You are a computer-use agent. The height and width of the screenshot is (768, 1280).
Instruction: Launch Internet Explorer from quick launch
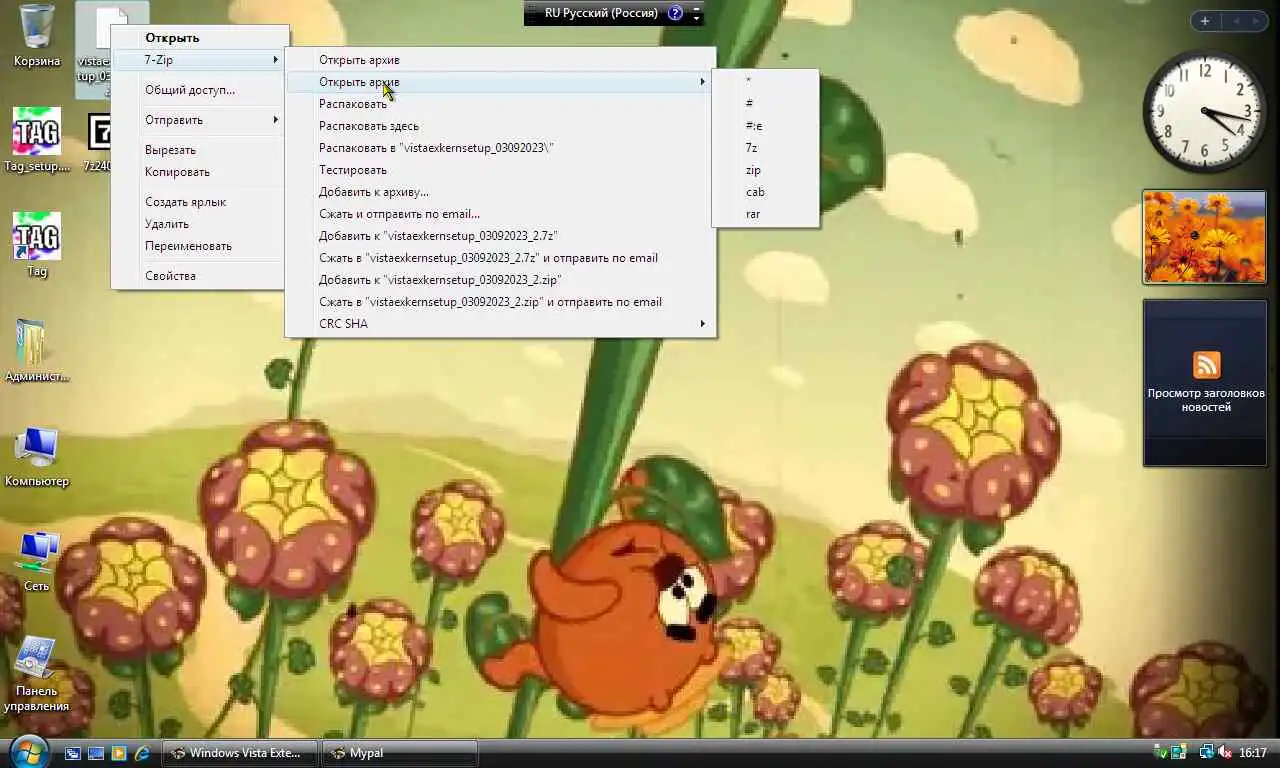pos(142,753)
